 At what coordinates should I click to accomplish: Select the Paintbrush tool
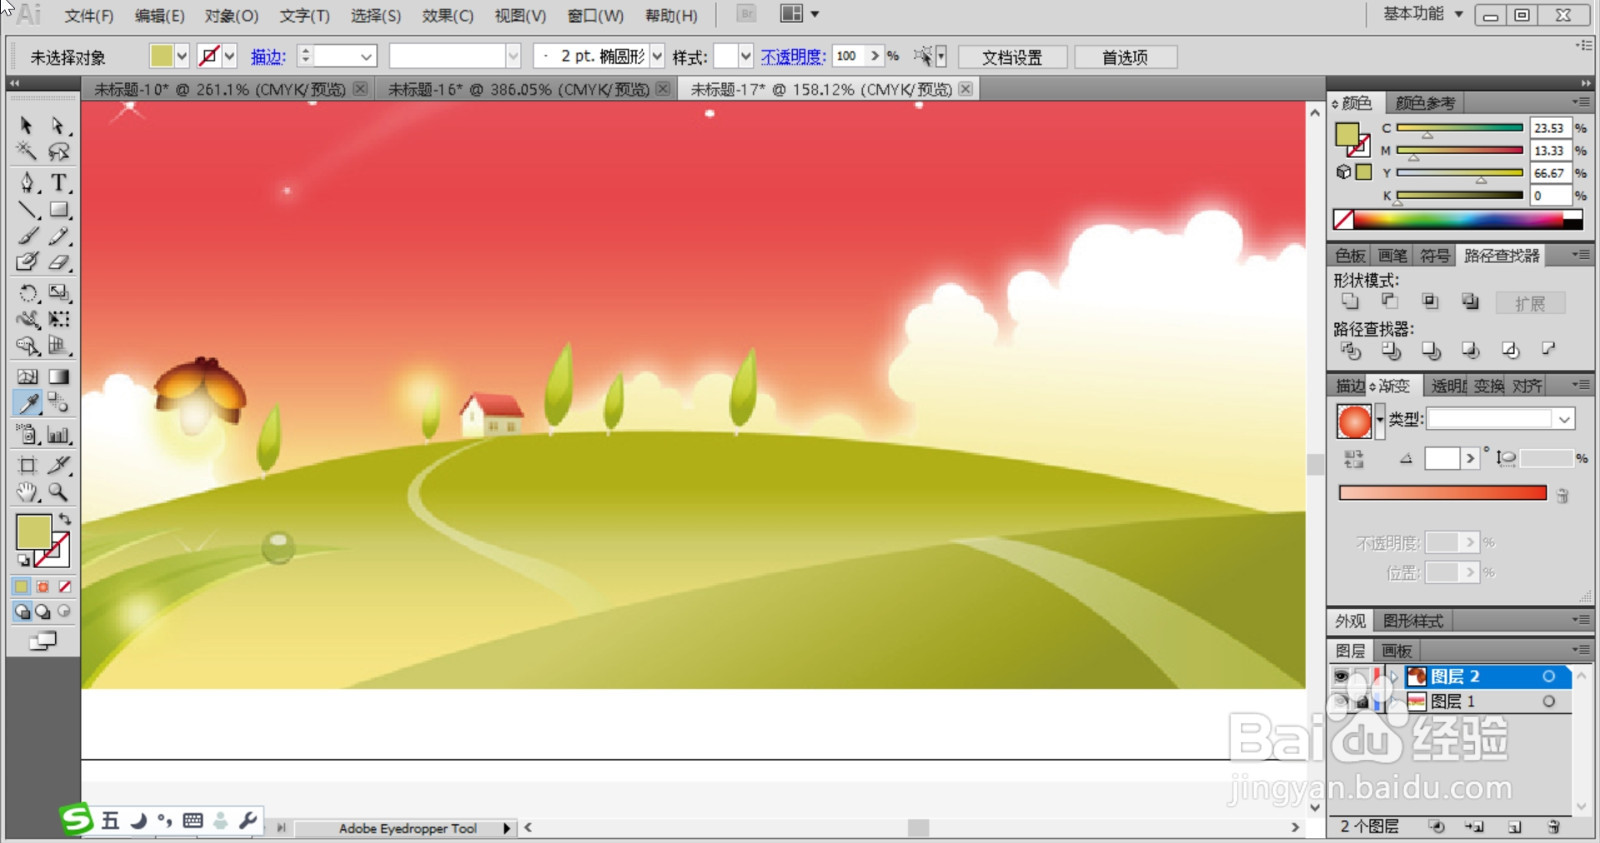pos(27,236)
